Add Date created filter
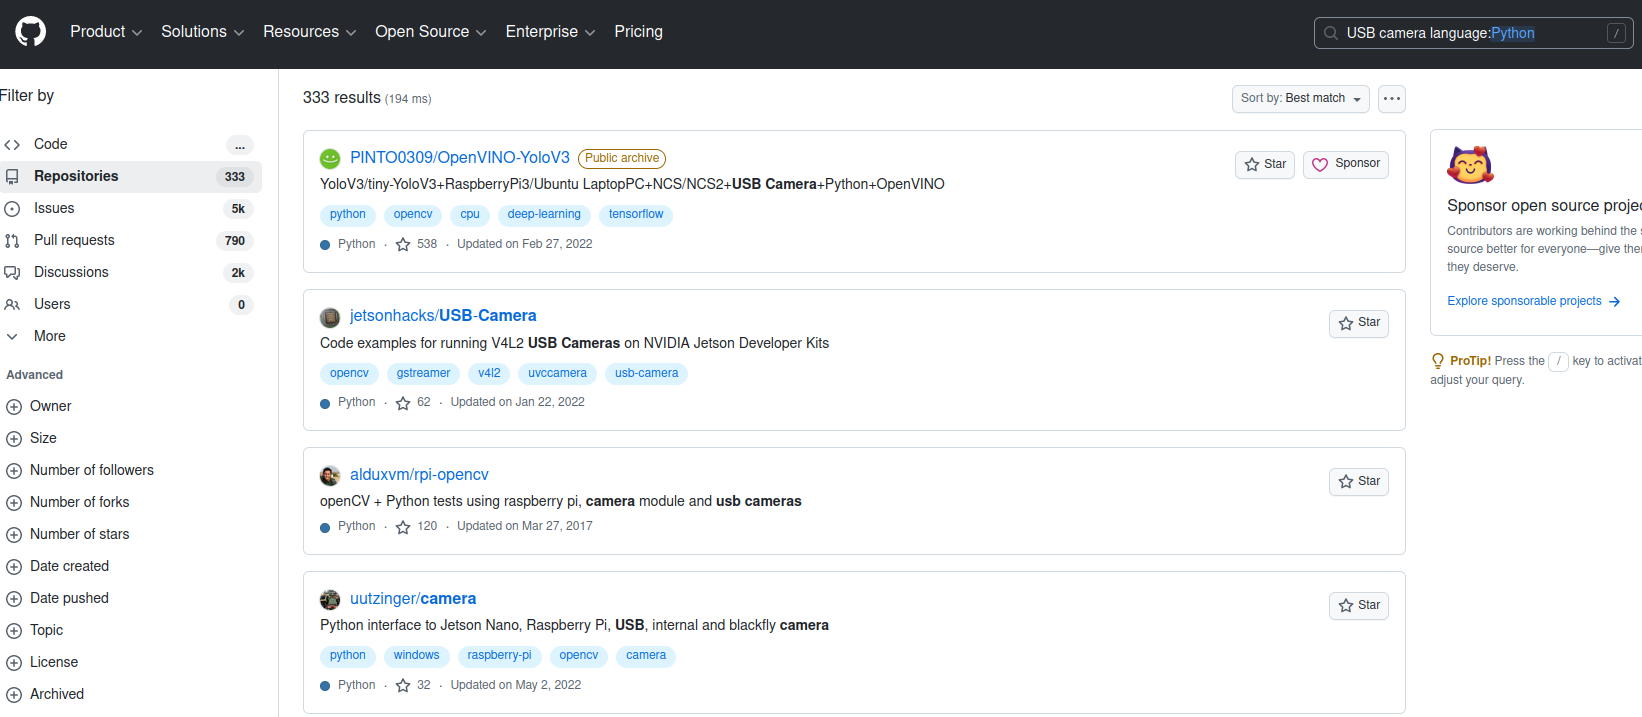Viewport: 1642px width, 717px height. click(x=70, y=566)
